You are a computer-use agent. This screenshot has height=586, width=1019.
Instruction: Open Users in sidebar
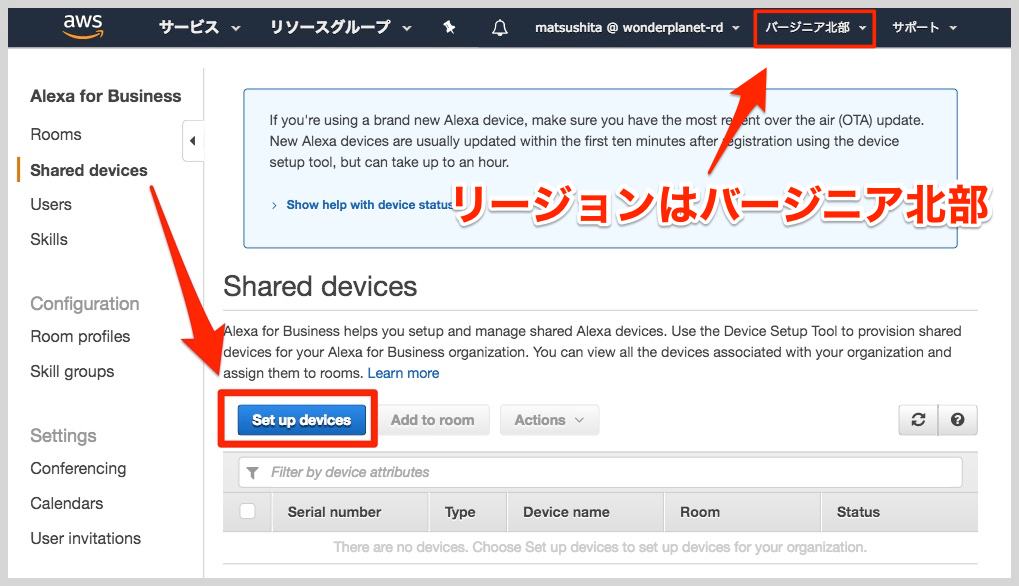(x=51, y=205)
